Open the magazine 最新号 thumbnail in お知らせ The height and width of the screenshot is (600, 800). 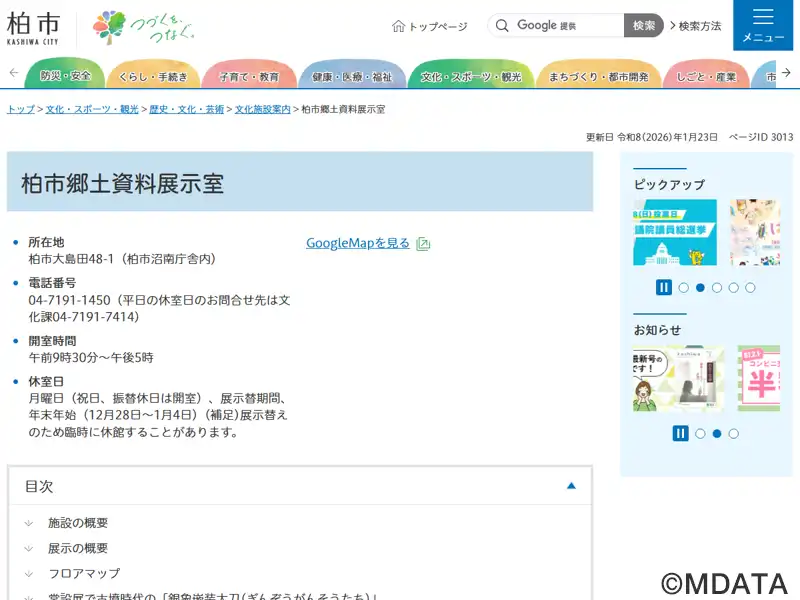click(x=679, y=378)
